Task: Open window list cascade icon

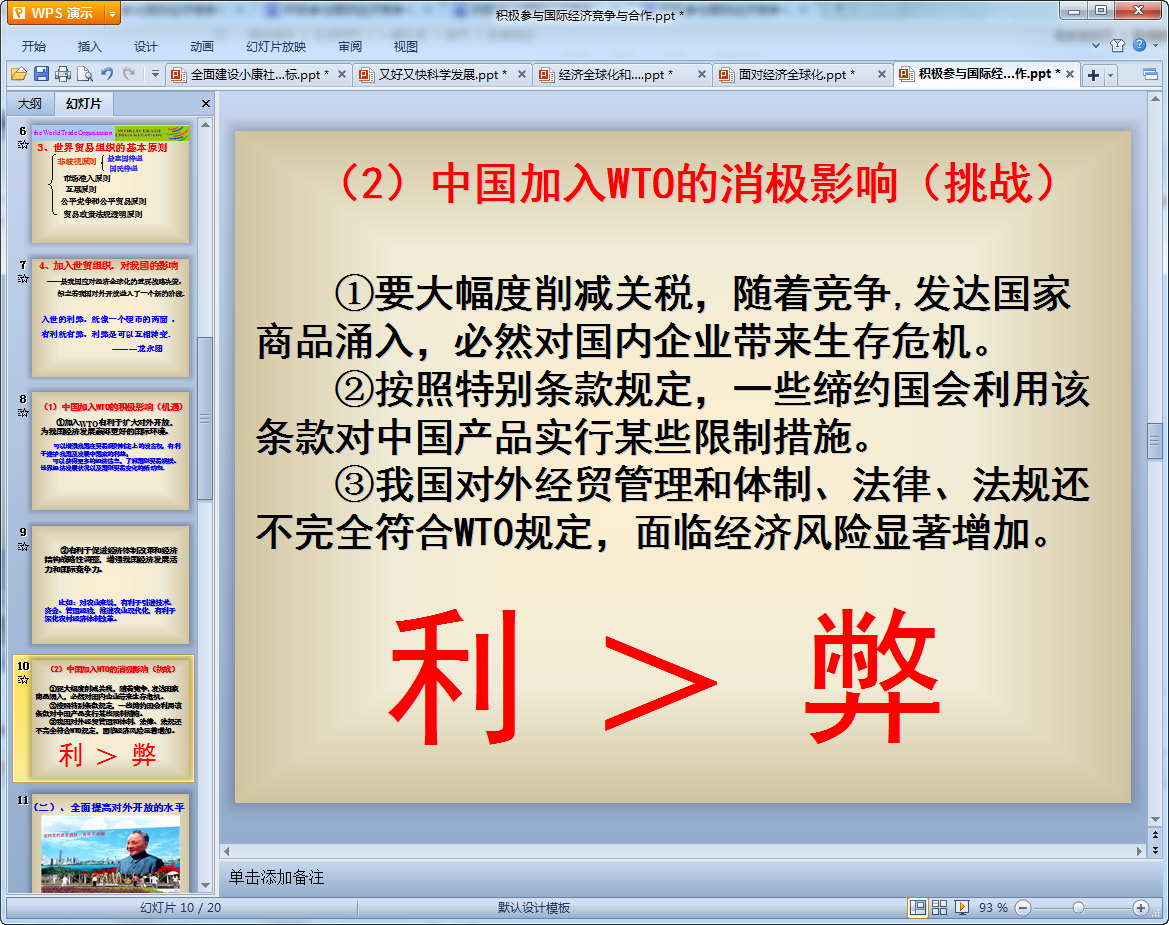Action: click(1150, 74)
